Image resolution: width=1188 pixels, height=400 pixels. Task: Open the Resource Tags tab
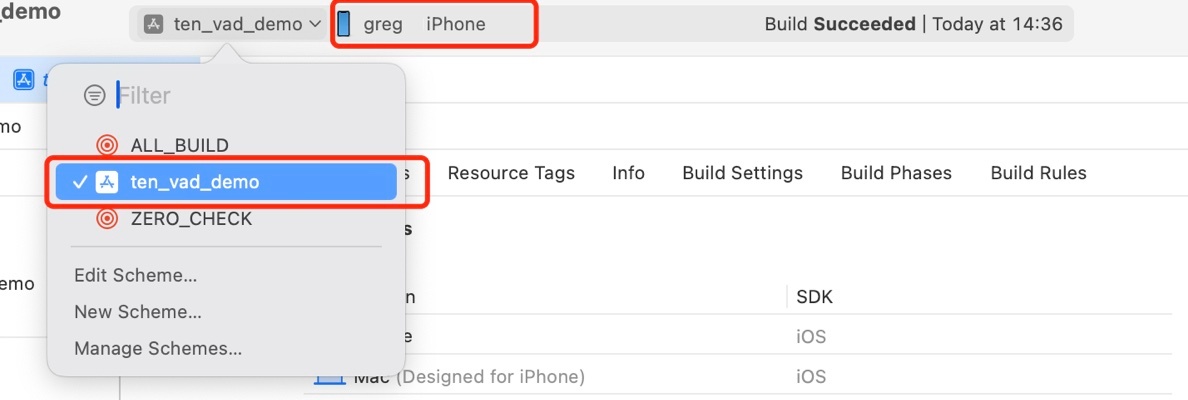511,173
